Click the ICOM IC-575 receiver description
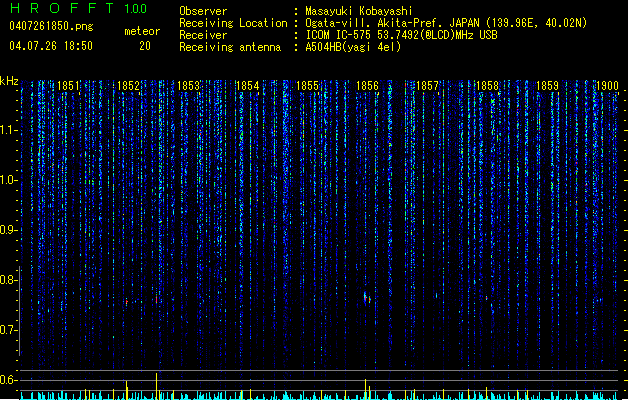 (x=401, y=35)
